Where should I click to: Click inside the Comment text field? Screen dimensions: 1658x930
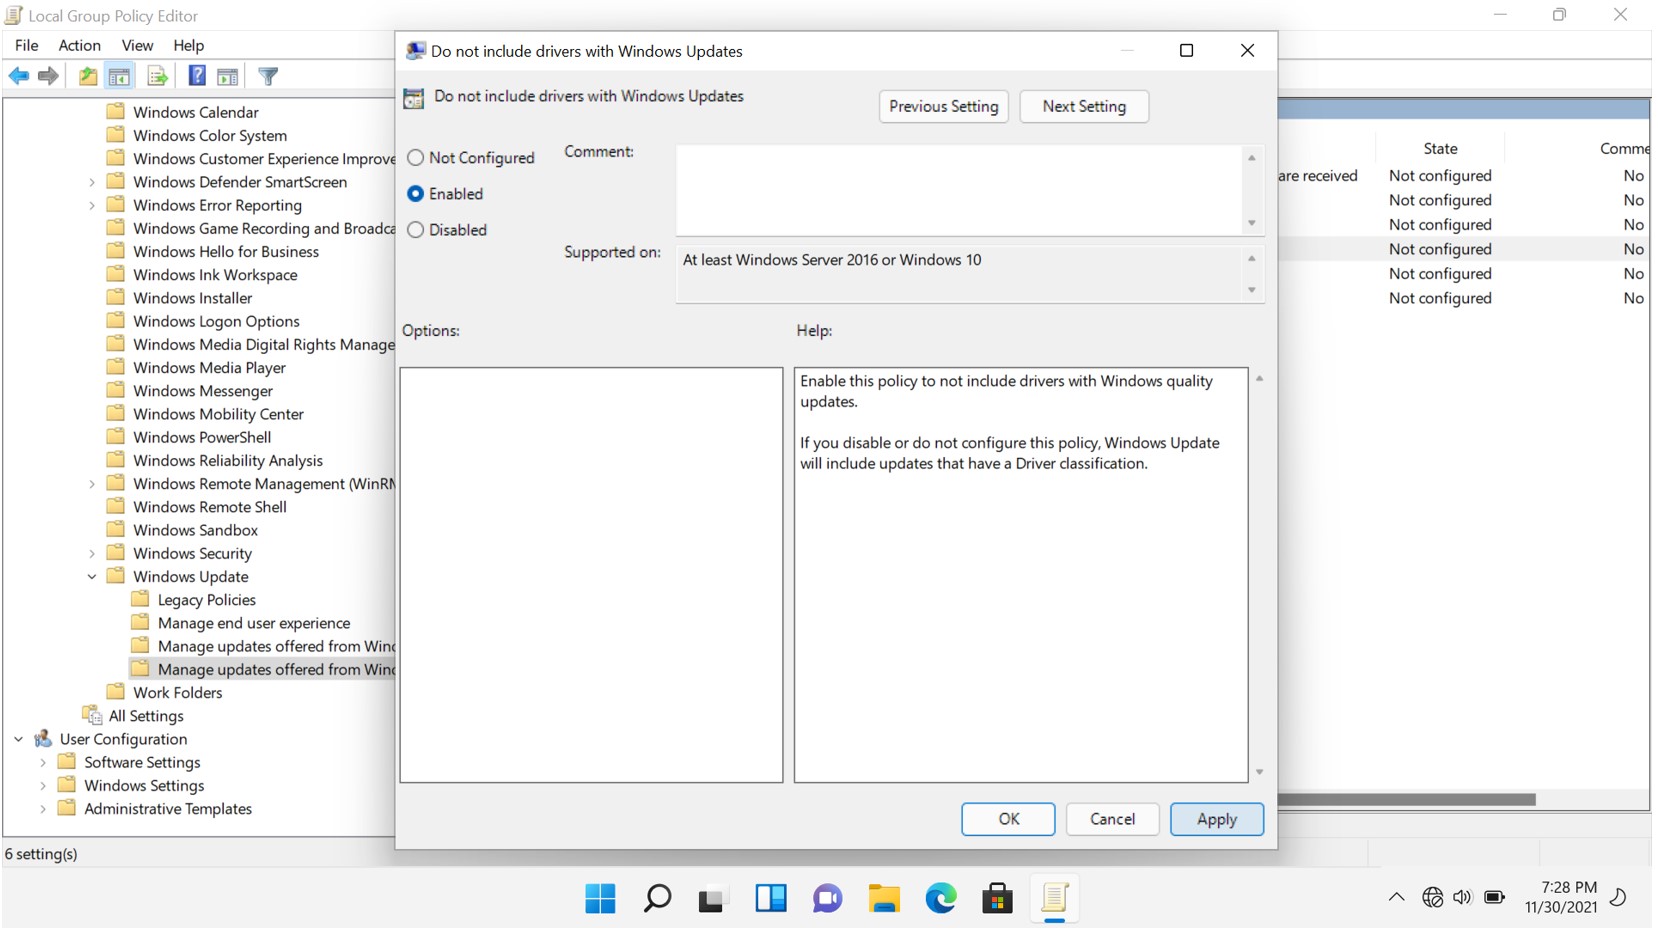959,190
